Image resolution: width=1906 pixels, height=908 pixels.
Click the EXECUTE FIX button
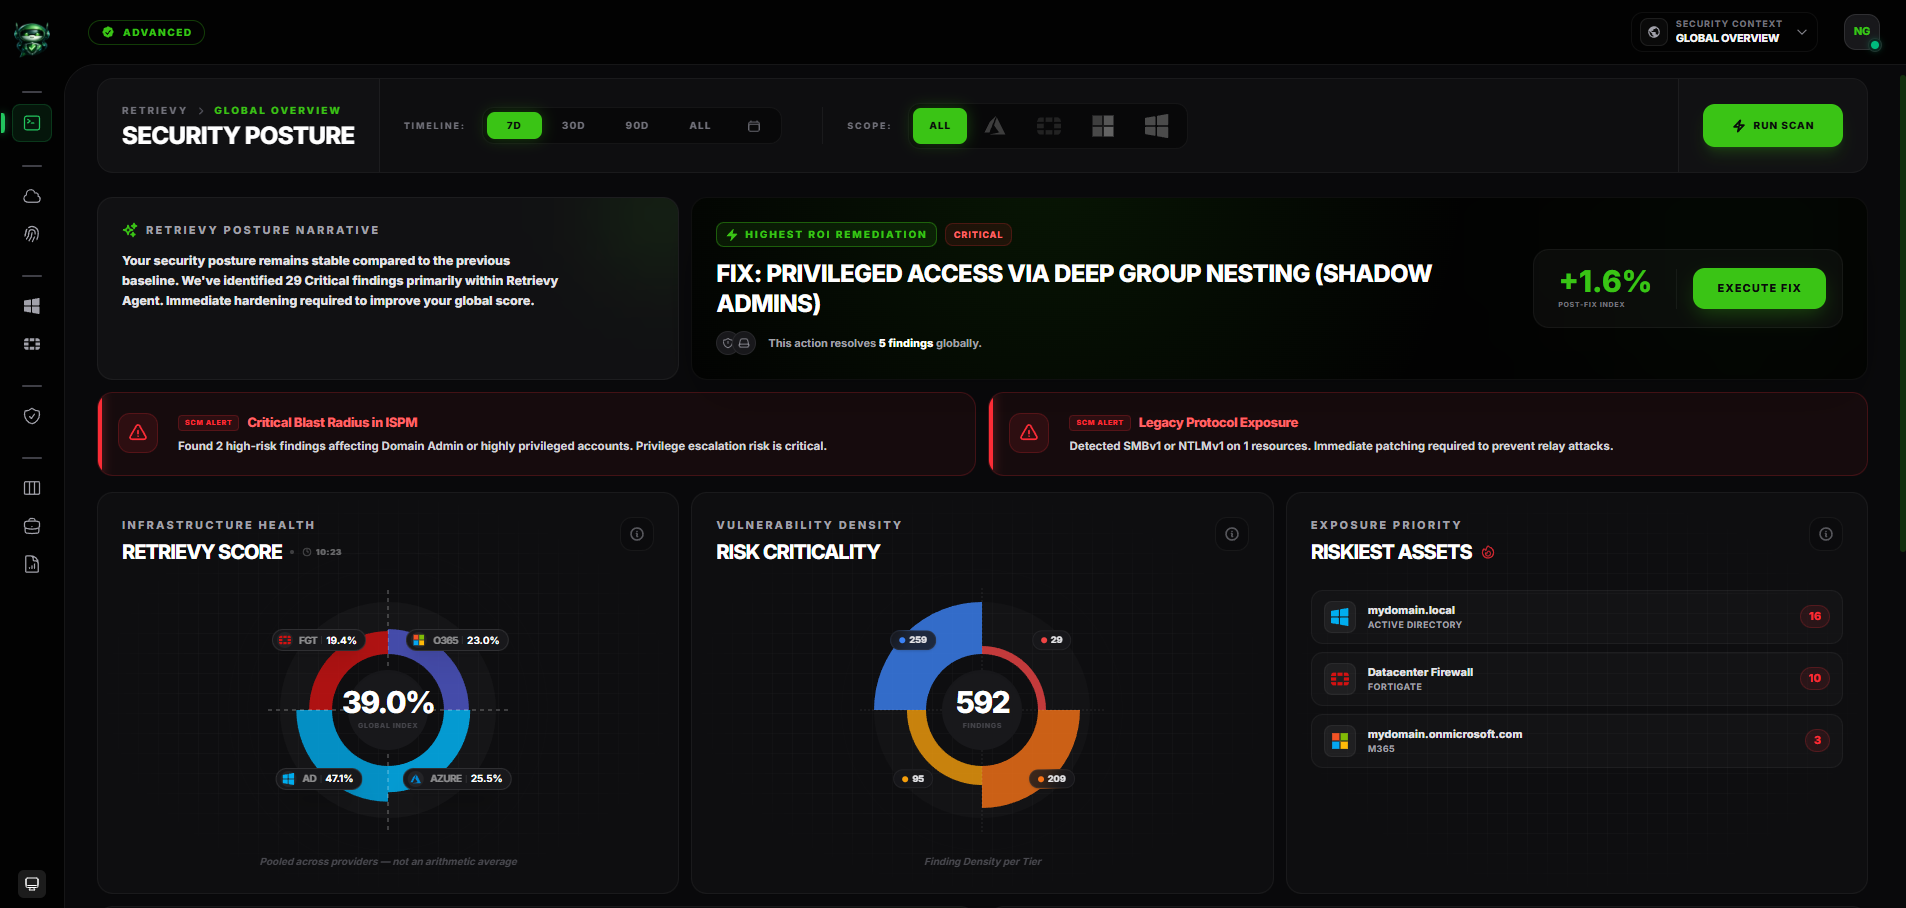tap(1759, 288)
